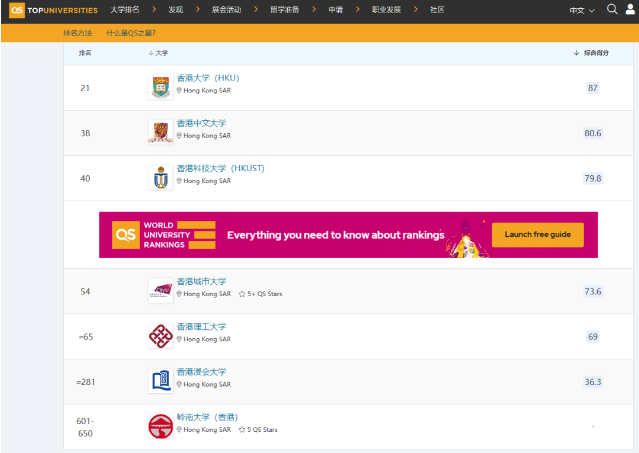
Task: Open the 香港浸会大学 link
Action: [201, 372]
